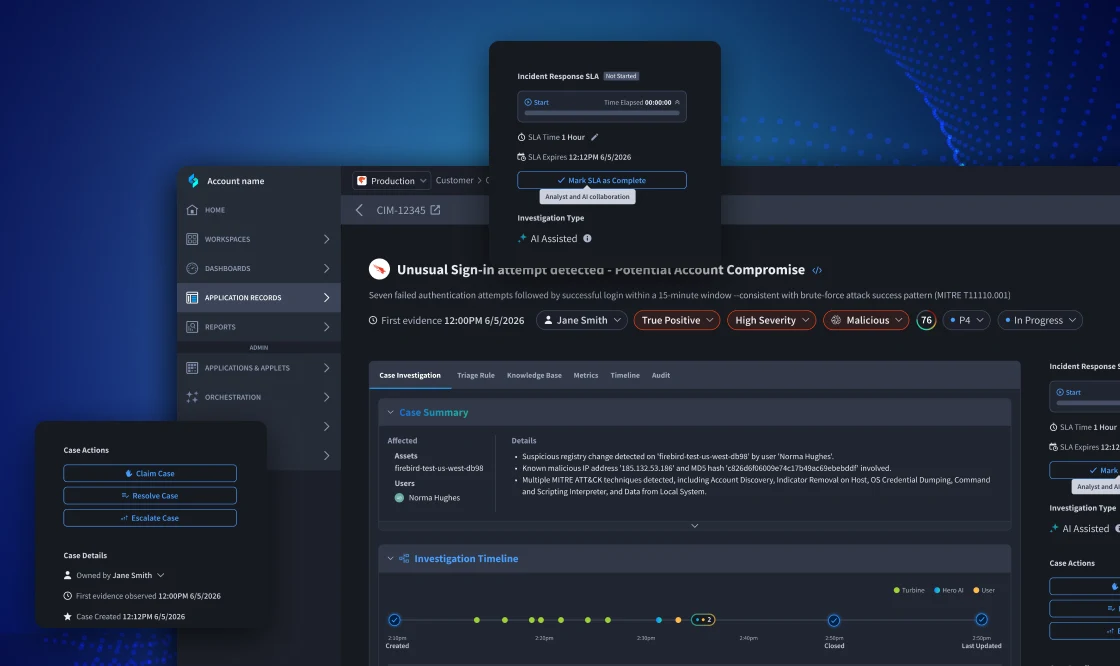1120x666 pixels.
Task: Click the Workspaces sidebar icon
Action: click(x=192, y=239)
